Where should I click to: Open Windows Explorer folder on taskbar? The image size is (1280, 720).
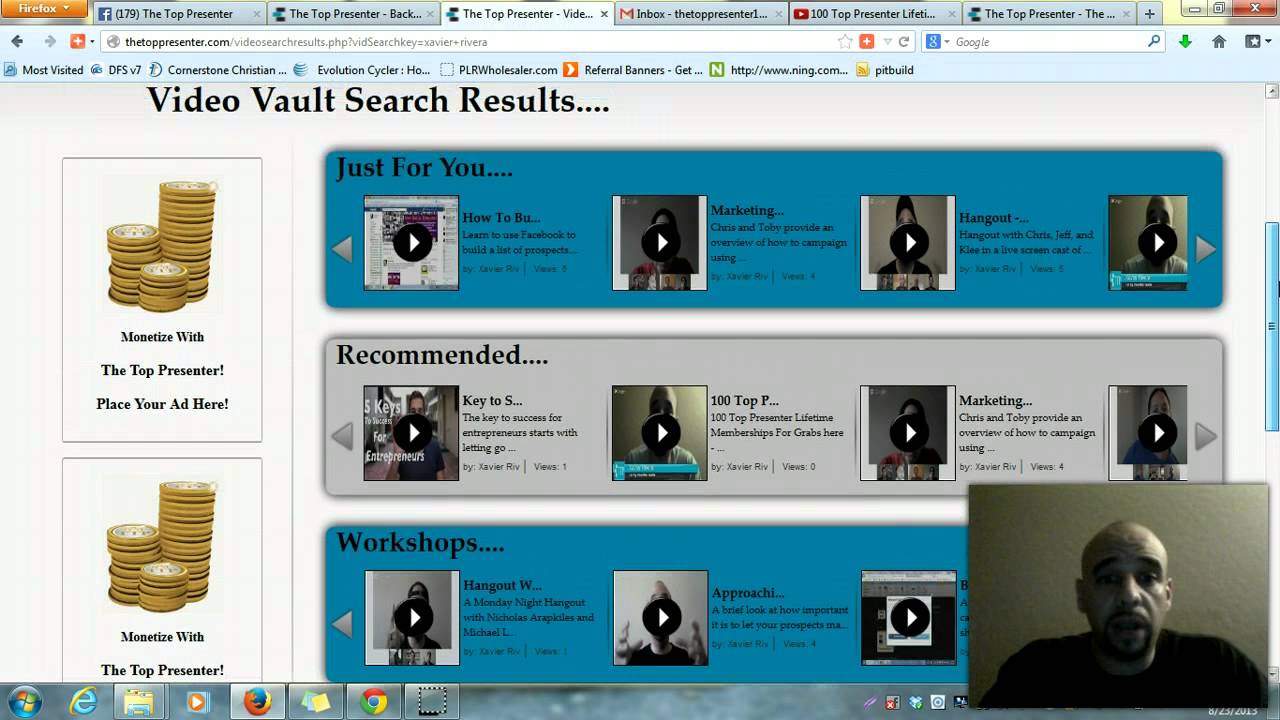(139, 702)
